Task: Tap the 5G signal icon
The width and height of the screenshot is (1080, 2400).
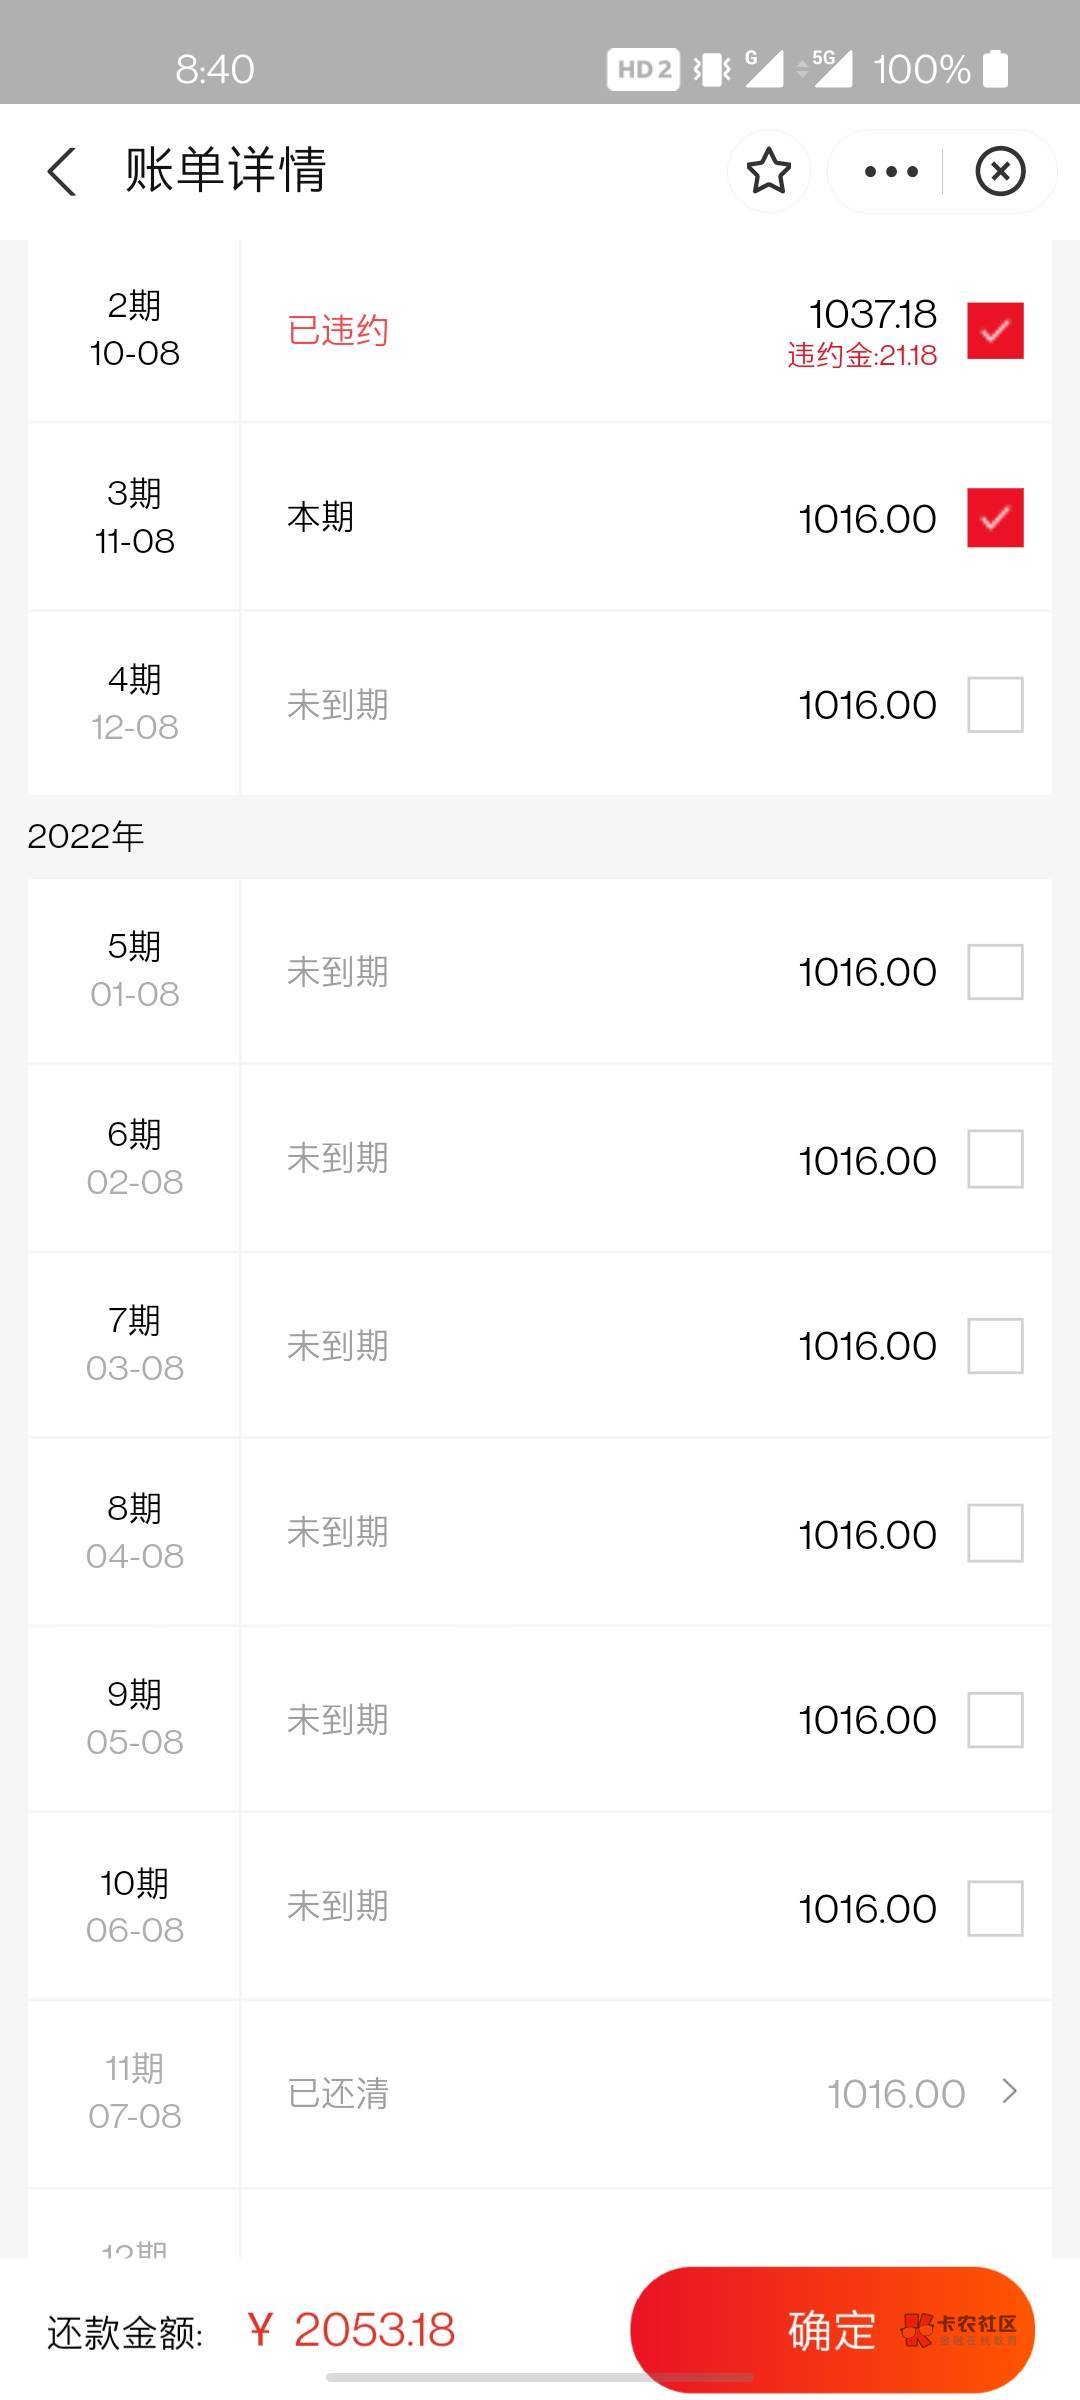Action: [828, 69]
